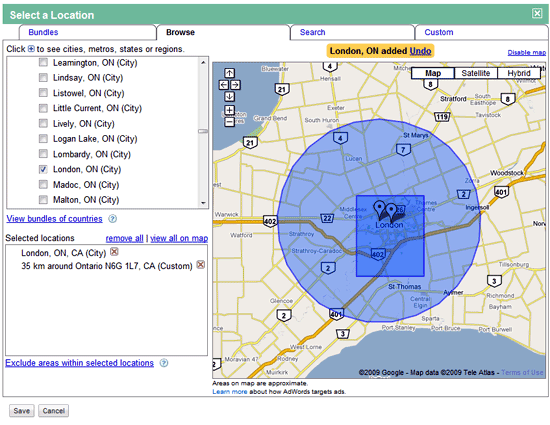Check Madoc, ON (City)
This screenshot has width=550, height=425.
[x=43, y=184]
